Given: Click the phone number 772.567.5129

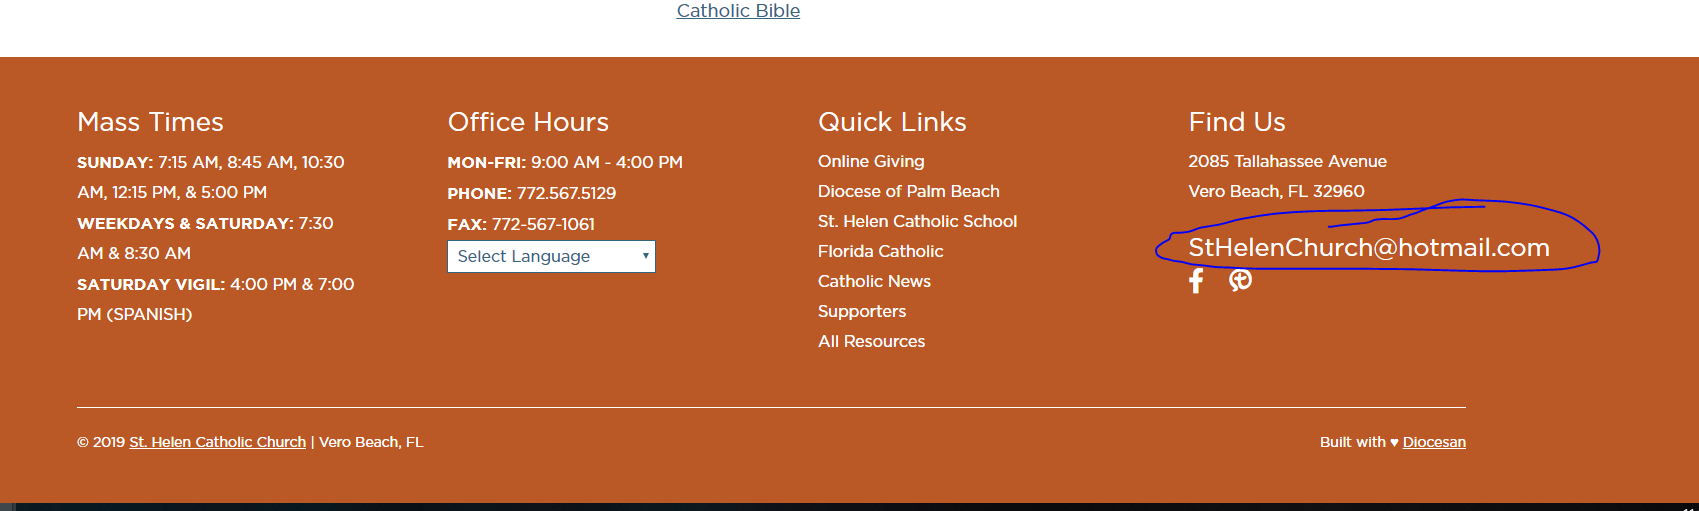Looking at the screenshot, I should [x=566, y=193].
